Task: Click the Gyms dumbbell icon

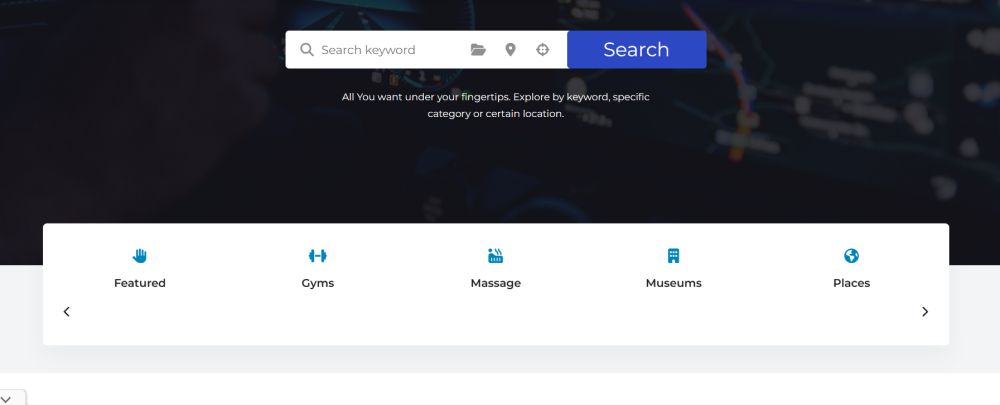Action: pos(318,256)
